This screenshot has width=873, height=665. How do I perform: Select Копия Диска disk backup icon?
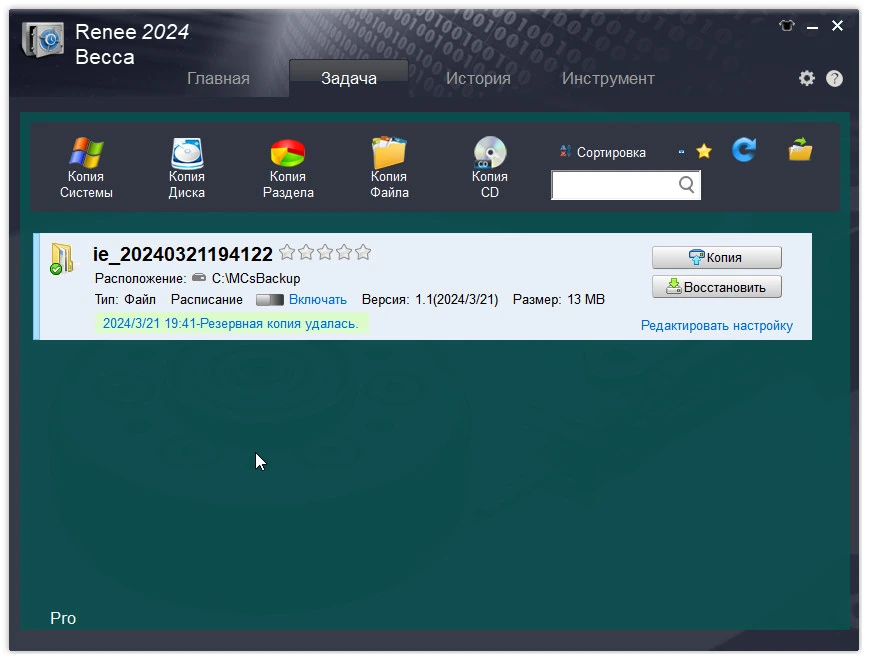(187, 168)
